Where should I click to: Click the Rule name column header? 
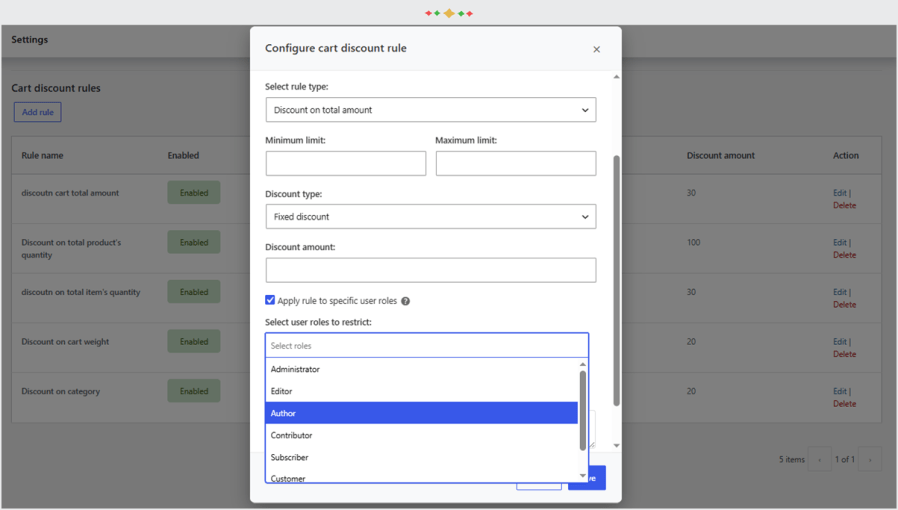[x=42, y=156]
